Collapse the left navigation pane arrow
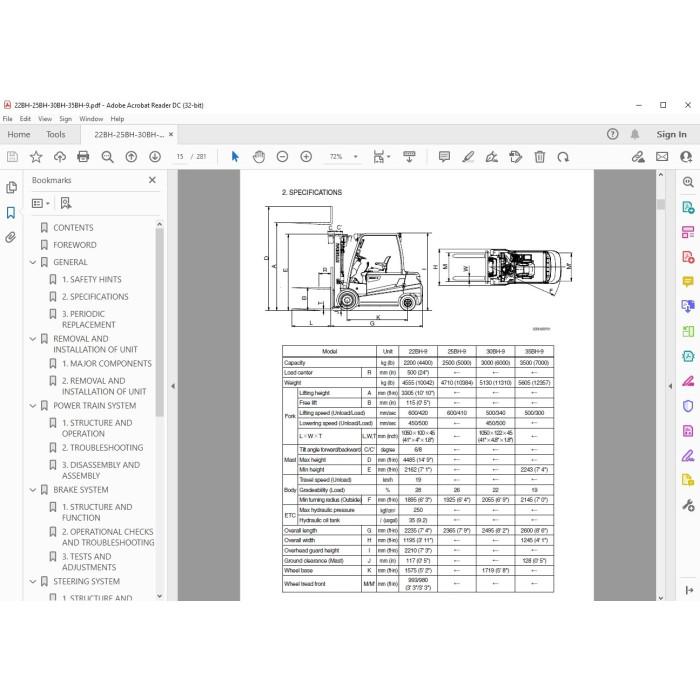This screenshot has height=700, width=700. [173, 386]
